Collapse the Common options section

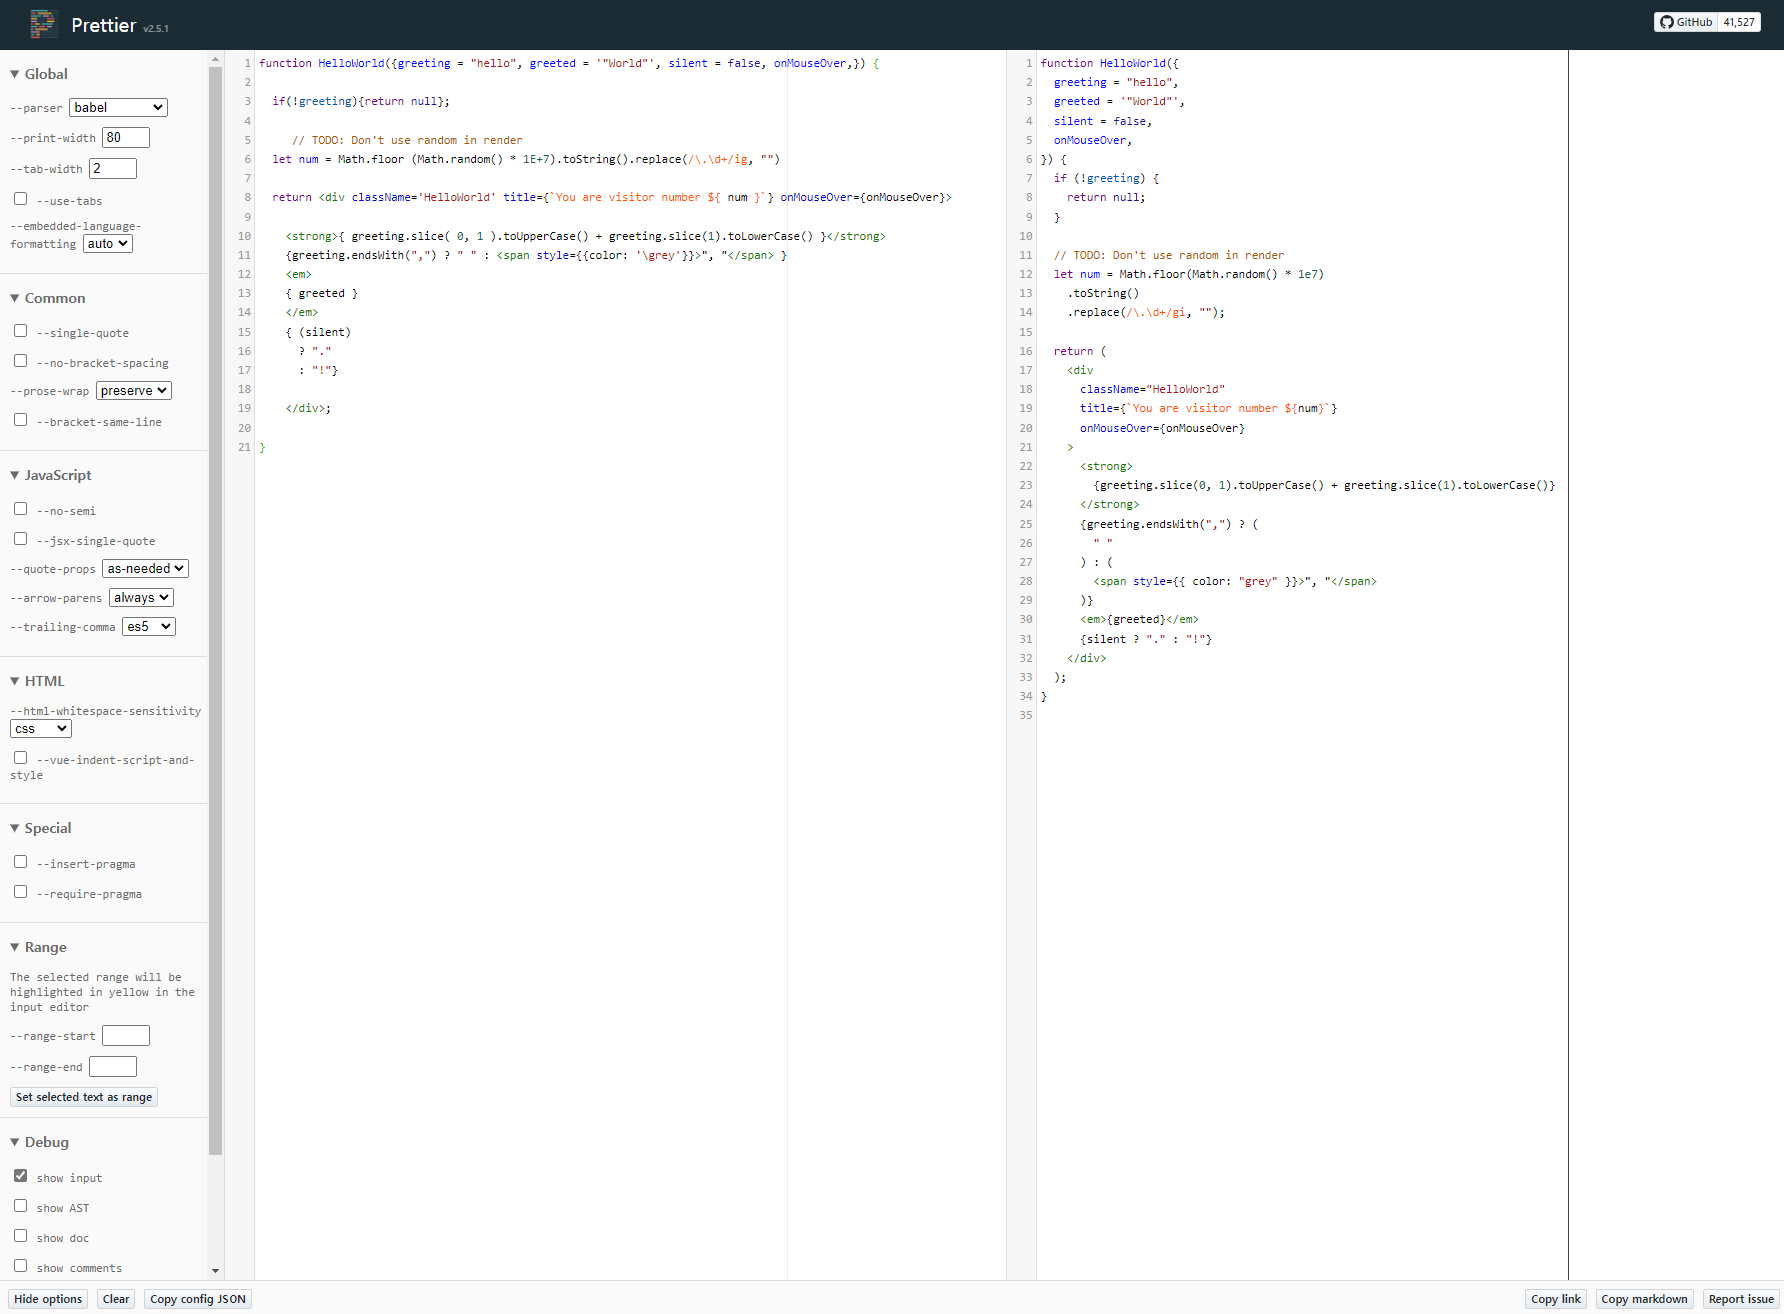pos(48,298)
